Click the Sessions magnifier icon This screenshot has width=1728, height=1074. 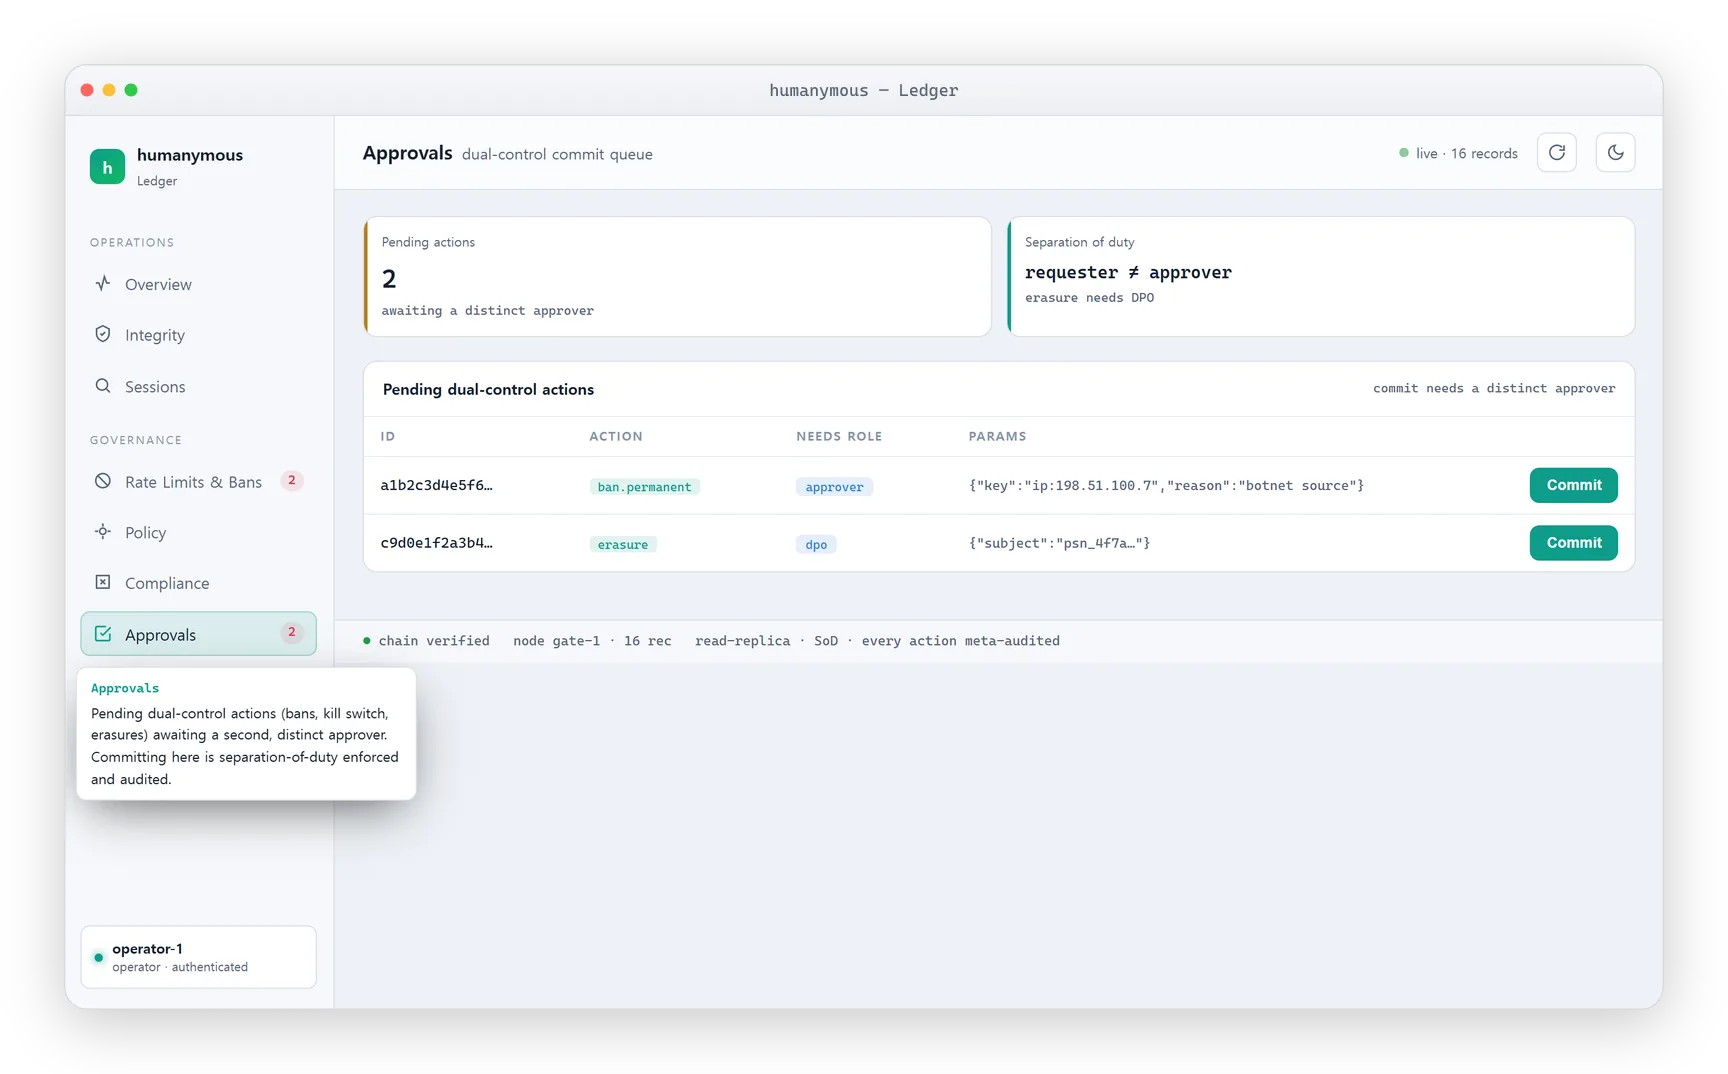103,386
